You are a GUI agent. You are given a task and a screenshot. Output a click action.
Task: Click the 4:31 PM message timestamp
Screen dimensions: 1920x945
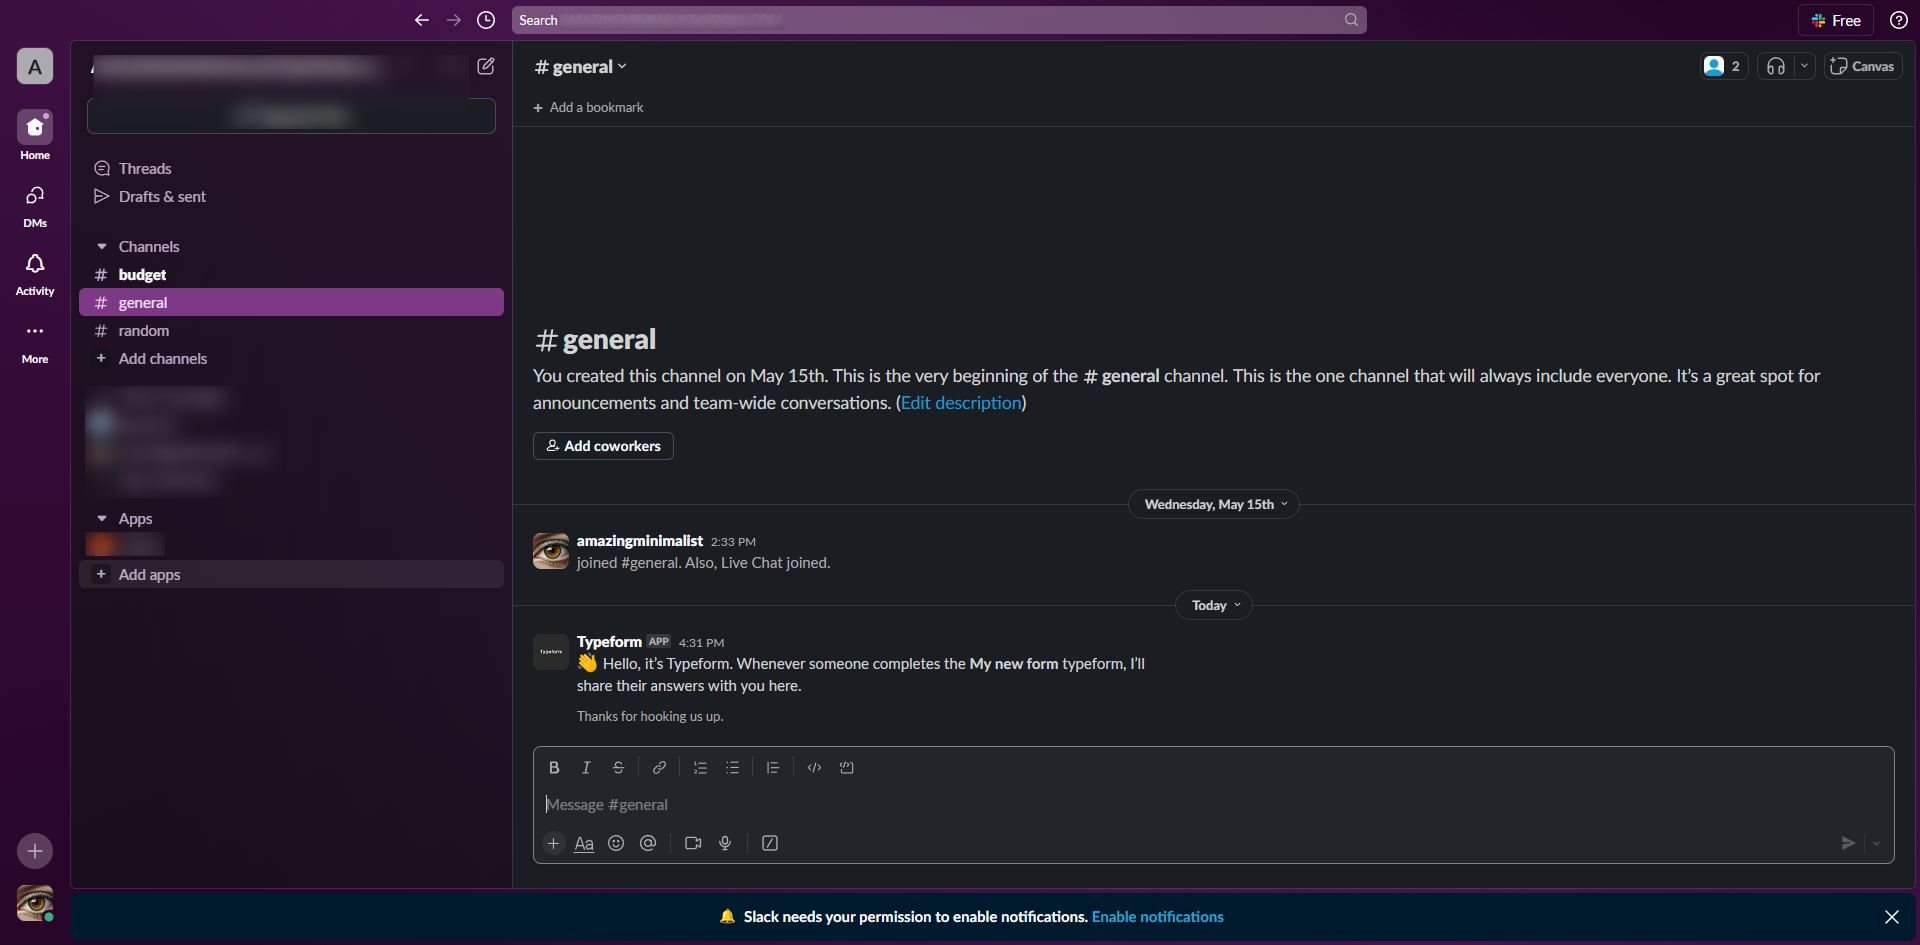[x=701, y=643]
